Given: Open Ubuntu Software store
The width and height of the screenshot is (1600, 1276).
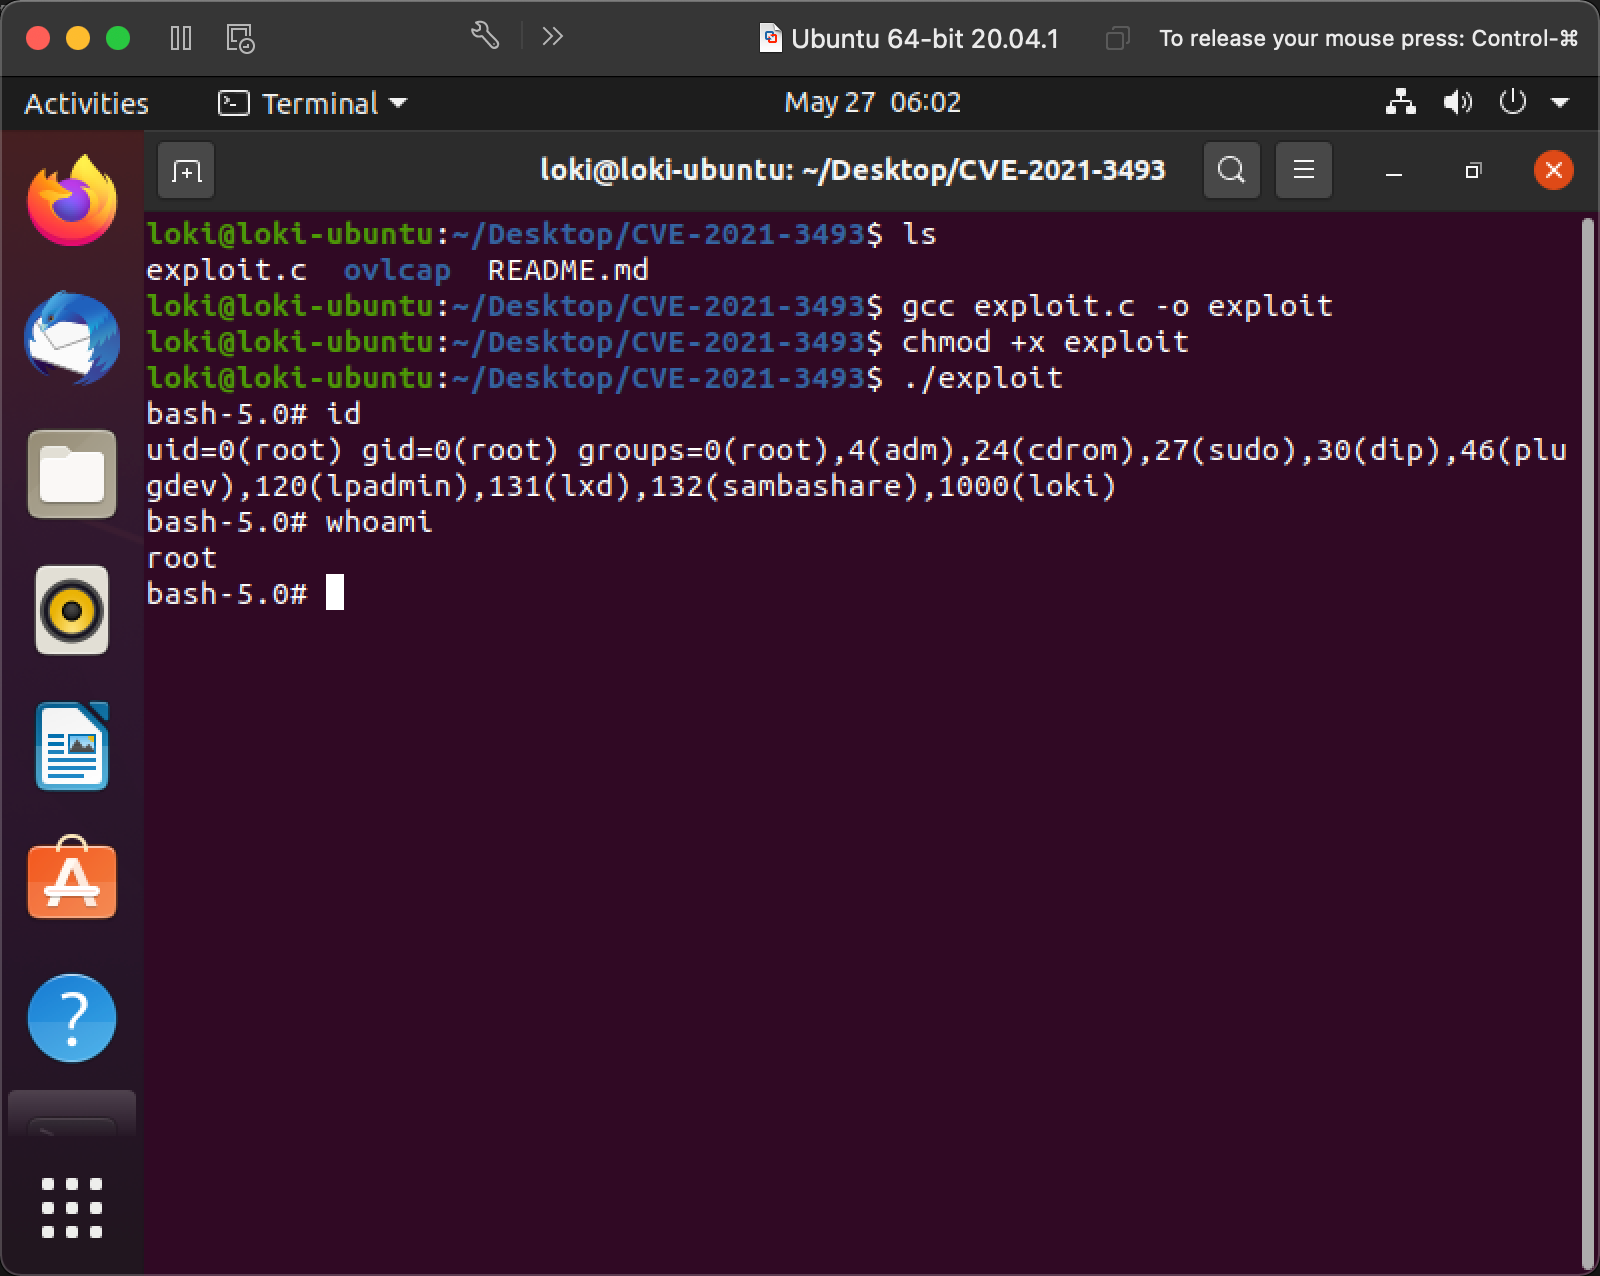Looking at the screenshot, I should 71,881.
